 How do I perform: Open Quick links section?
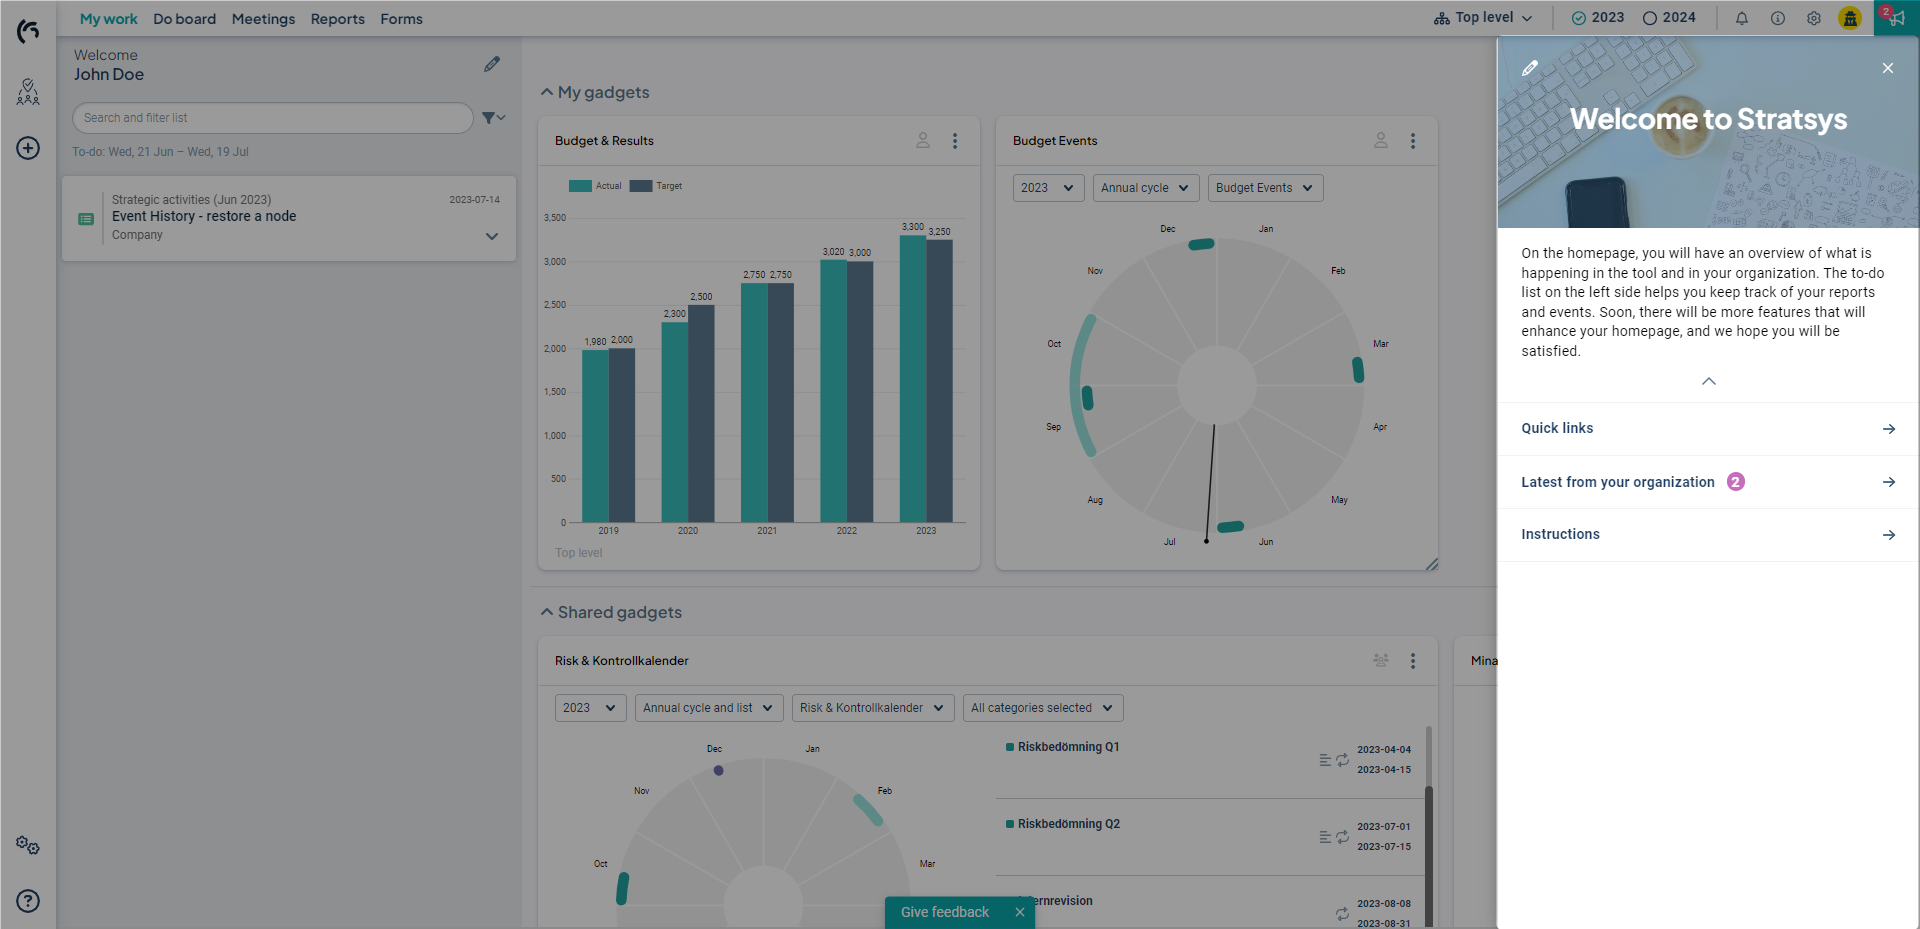1708,429
